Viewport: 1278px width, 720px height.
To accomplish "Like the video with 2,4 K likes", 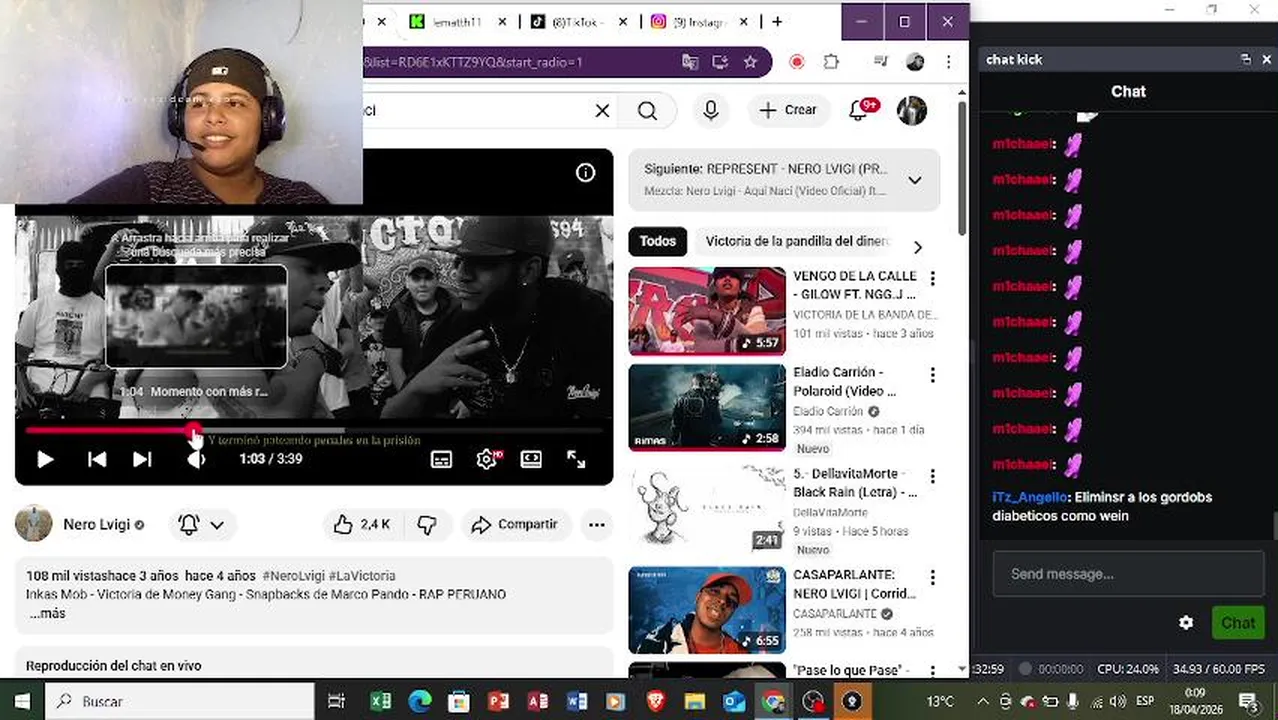I will (x=362, y=524).
